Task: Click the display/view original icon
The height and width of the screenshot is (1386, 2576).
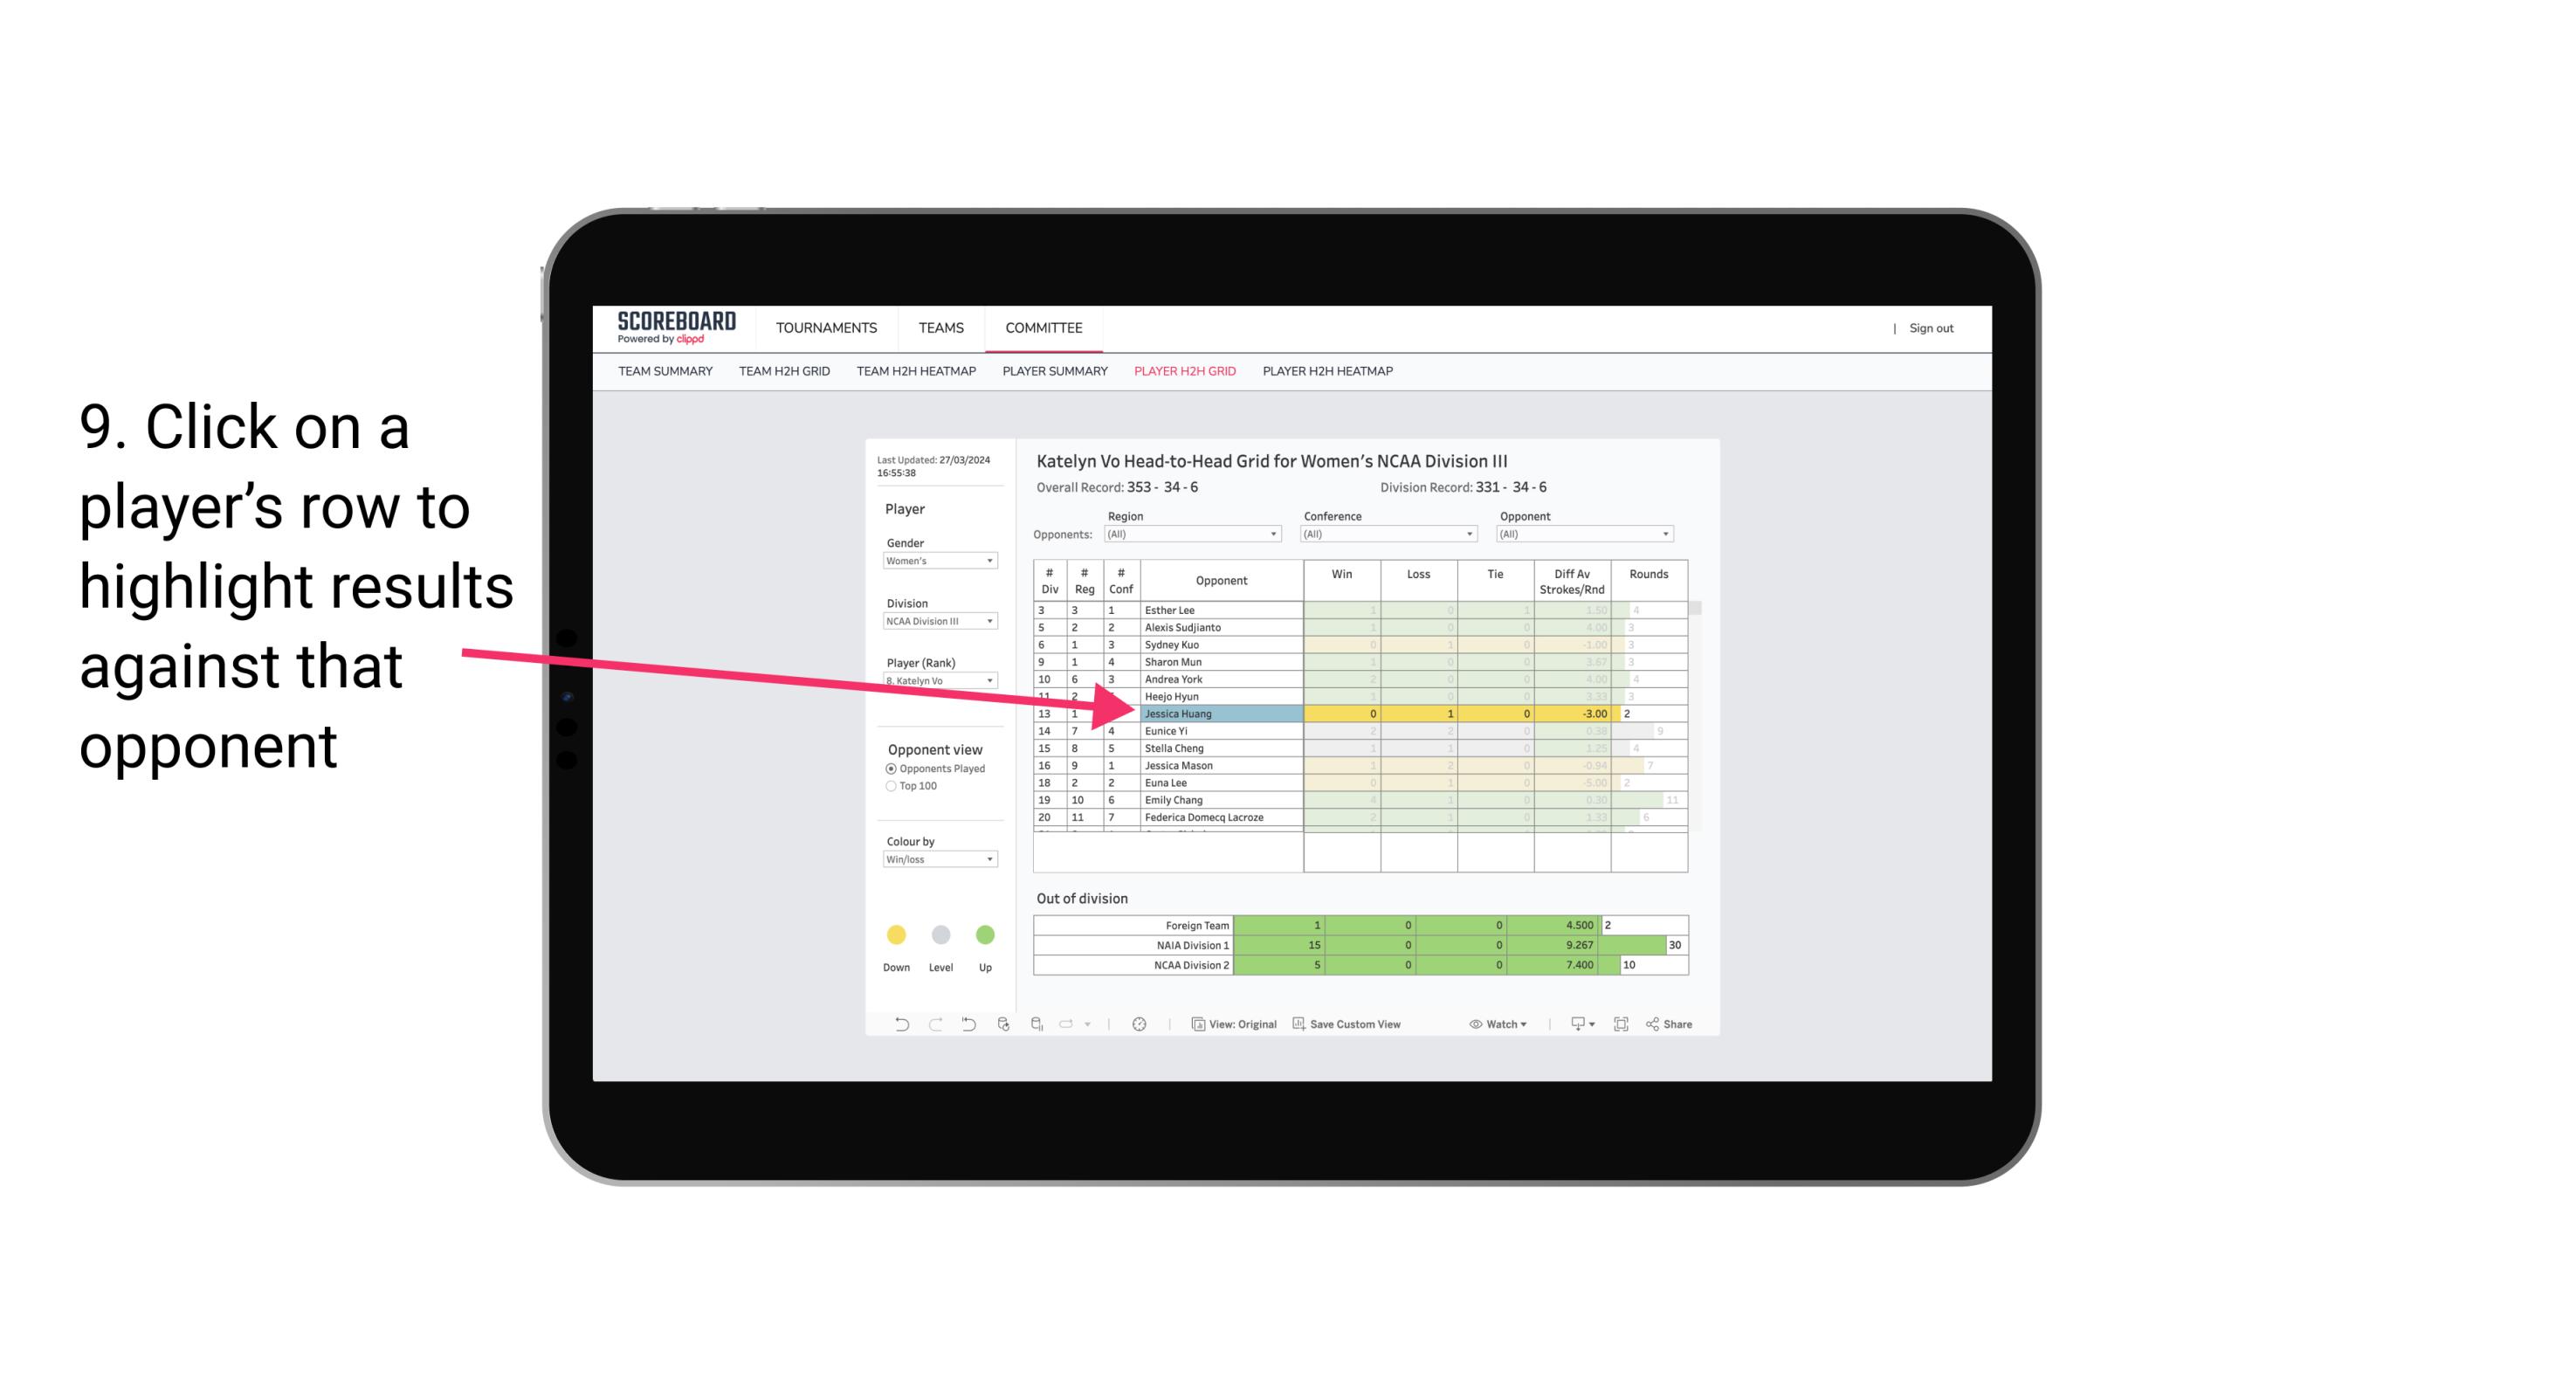Action: (1199, 1026)
